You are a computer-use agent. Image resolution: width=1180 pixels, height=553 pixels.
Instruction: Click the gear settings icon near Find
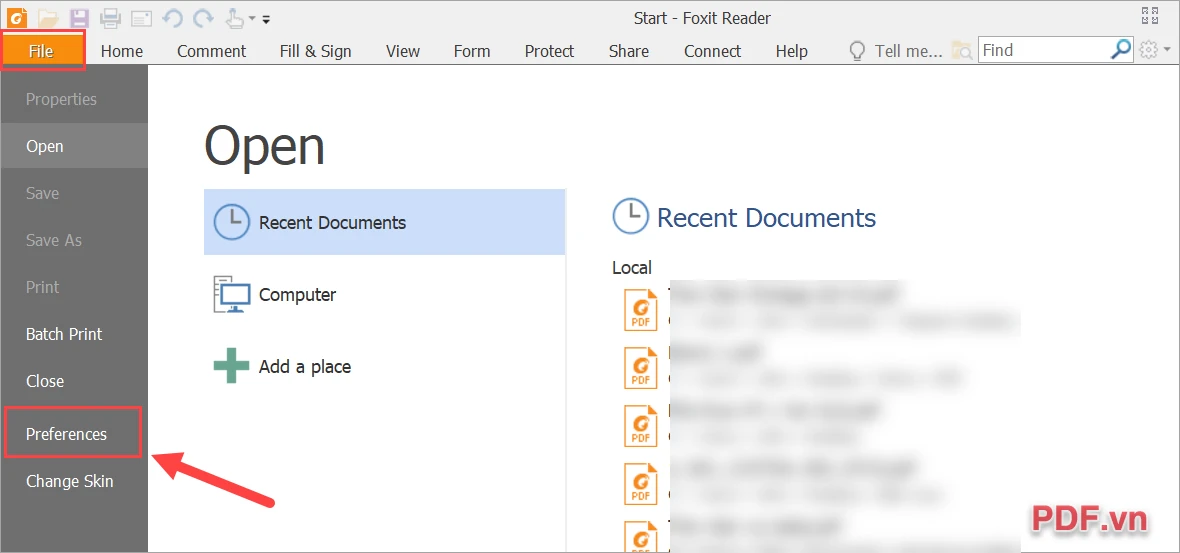(1148, 50)
